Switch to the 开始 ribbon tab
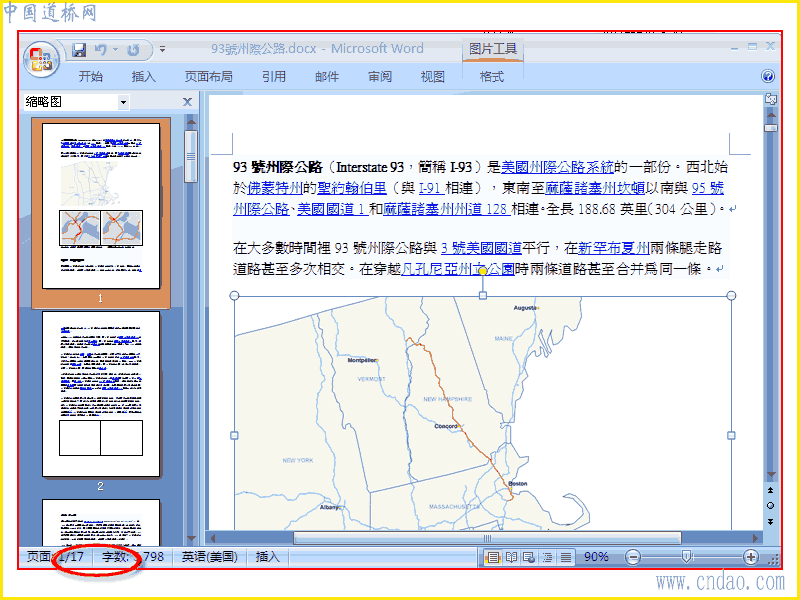The image size is (800, 600). point(91,77)
